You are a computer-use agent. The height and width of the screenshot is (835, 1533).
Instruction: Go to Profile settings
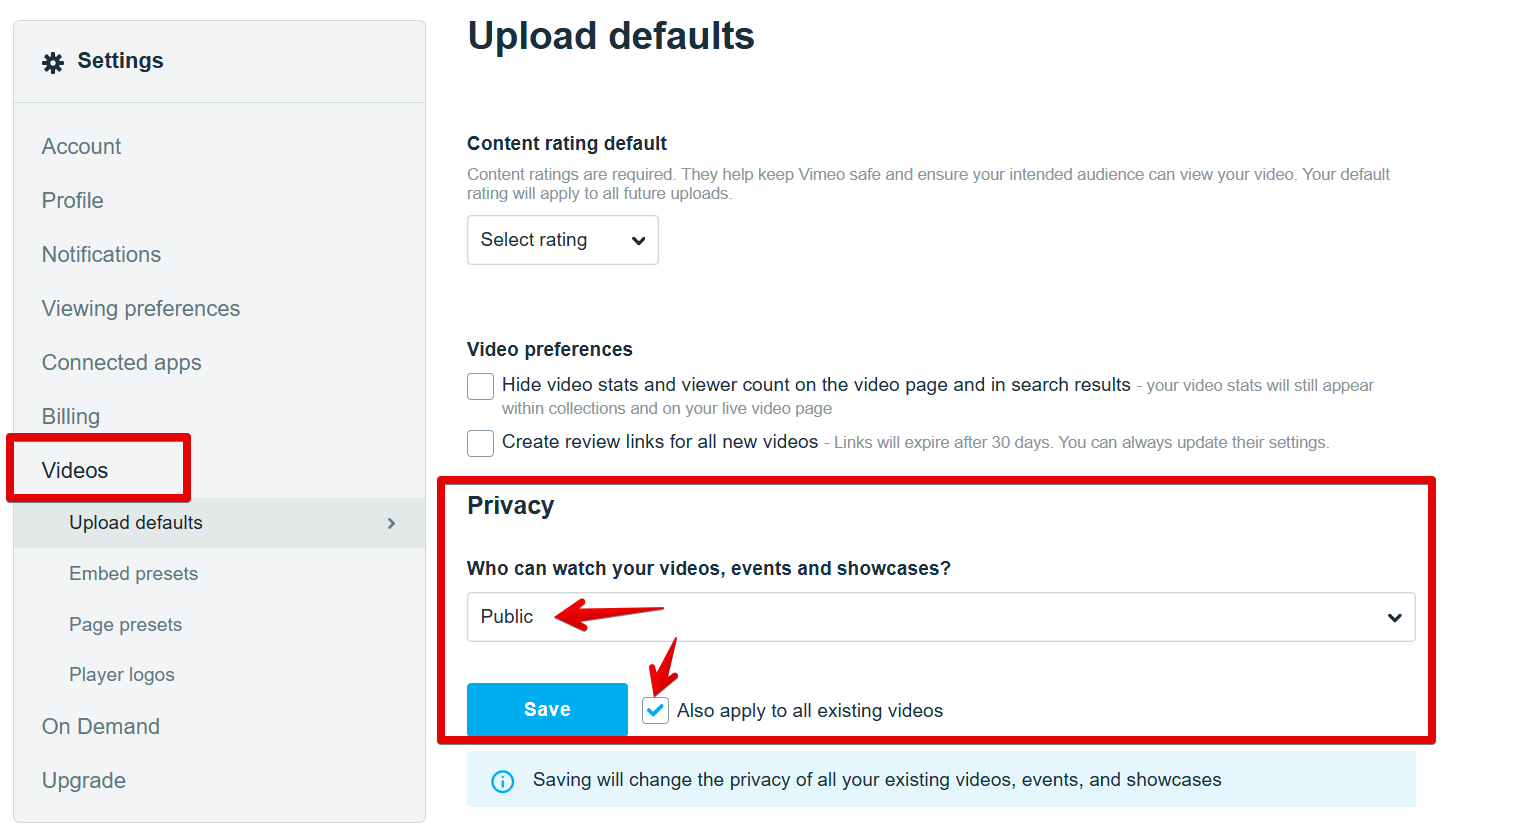[x=72, y=201]
